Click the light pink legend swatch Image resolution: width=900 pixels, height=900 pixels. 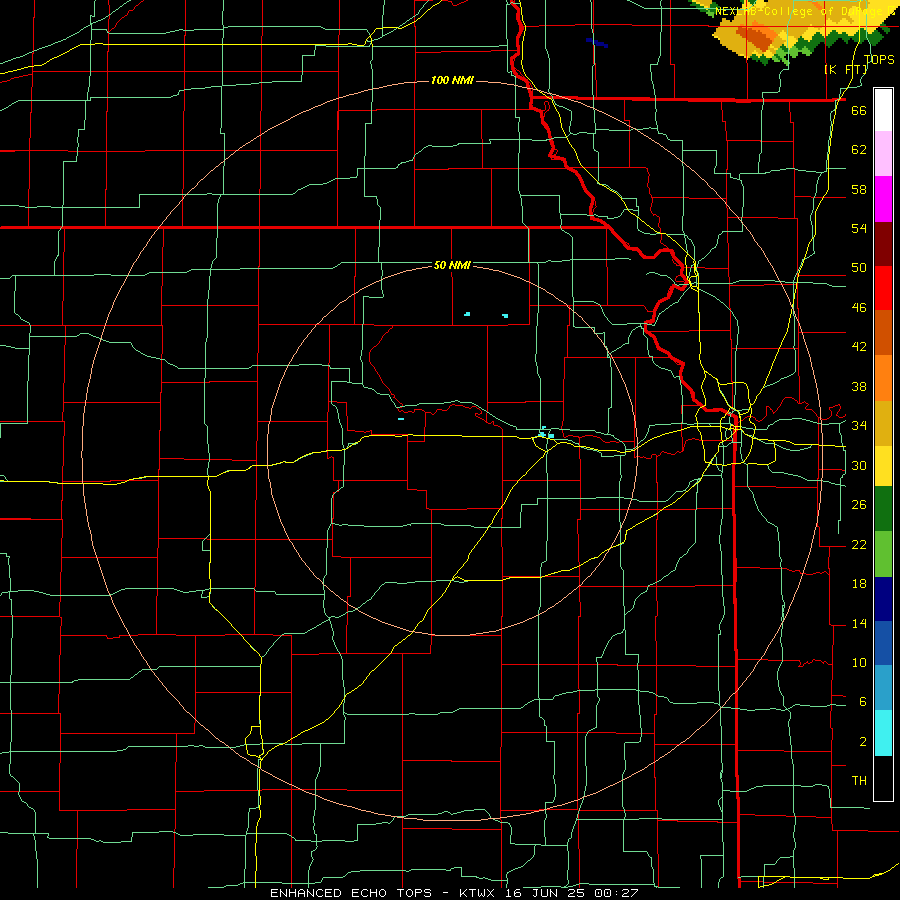pos(883,154)
